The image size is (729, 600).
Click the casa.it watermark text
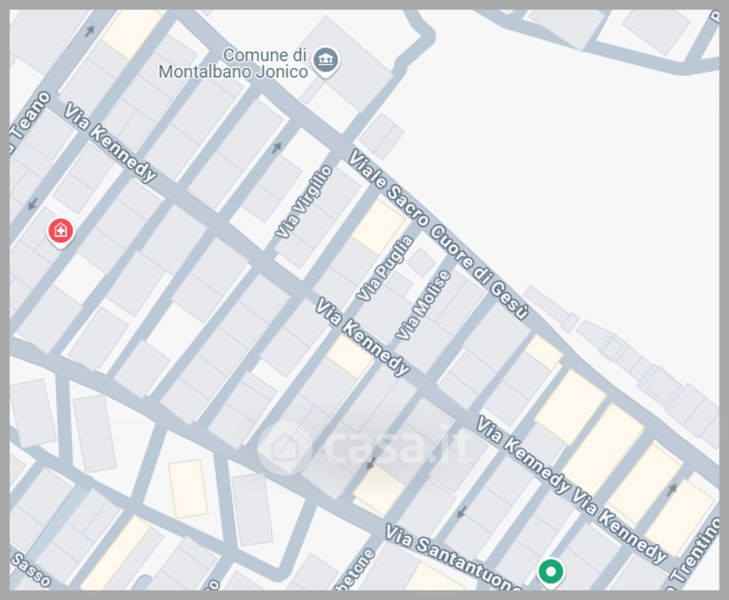click(x=398, y=447)
